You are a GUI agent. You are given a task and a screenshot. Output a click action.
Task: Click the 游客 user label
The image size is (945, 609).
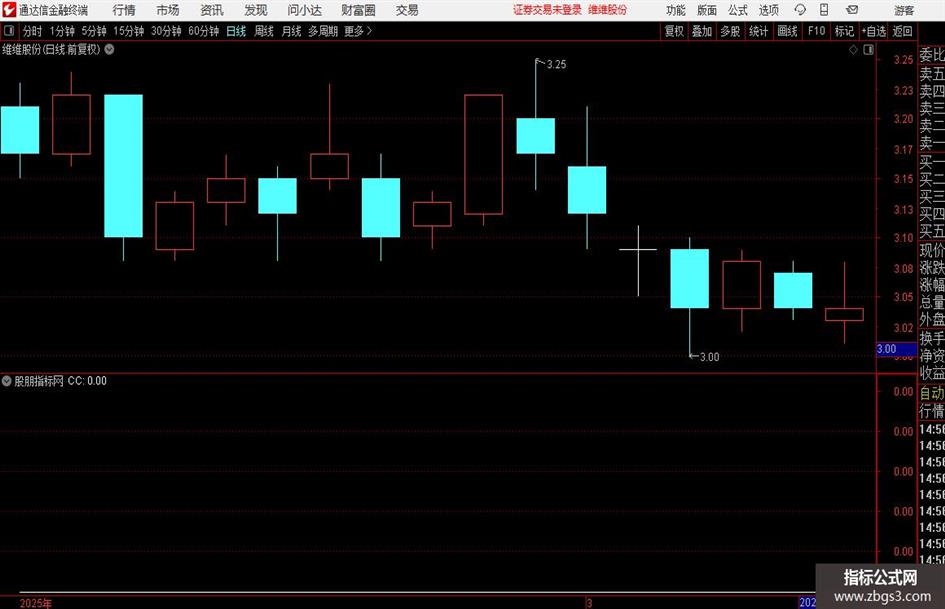[903, 10]
